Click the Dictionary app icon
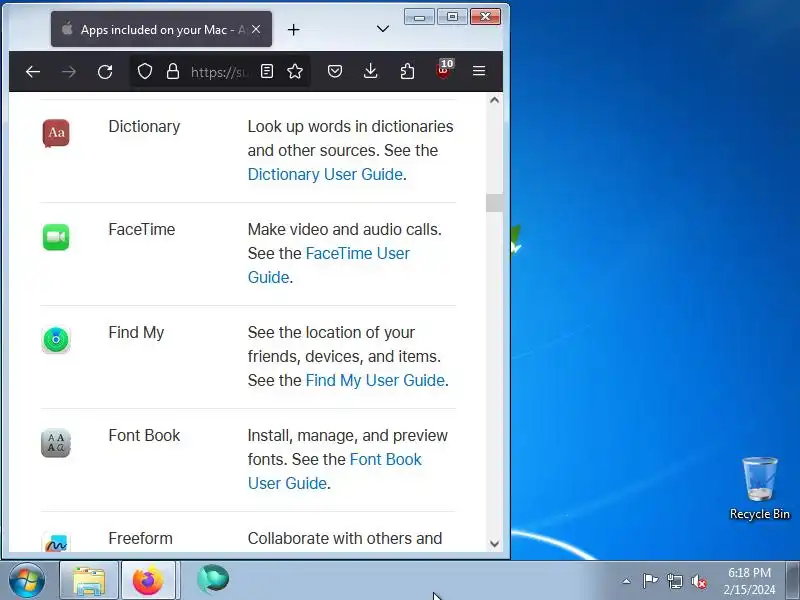800x600 pixels. click(56, 133)
